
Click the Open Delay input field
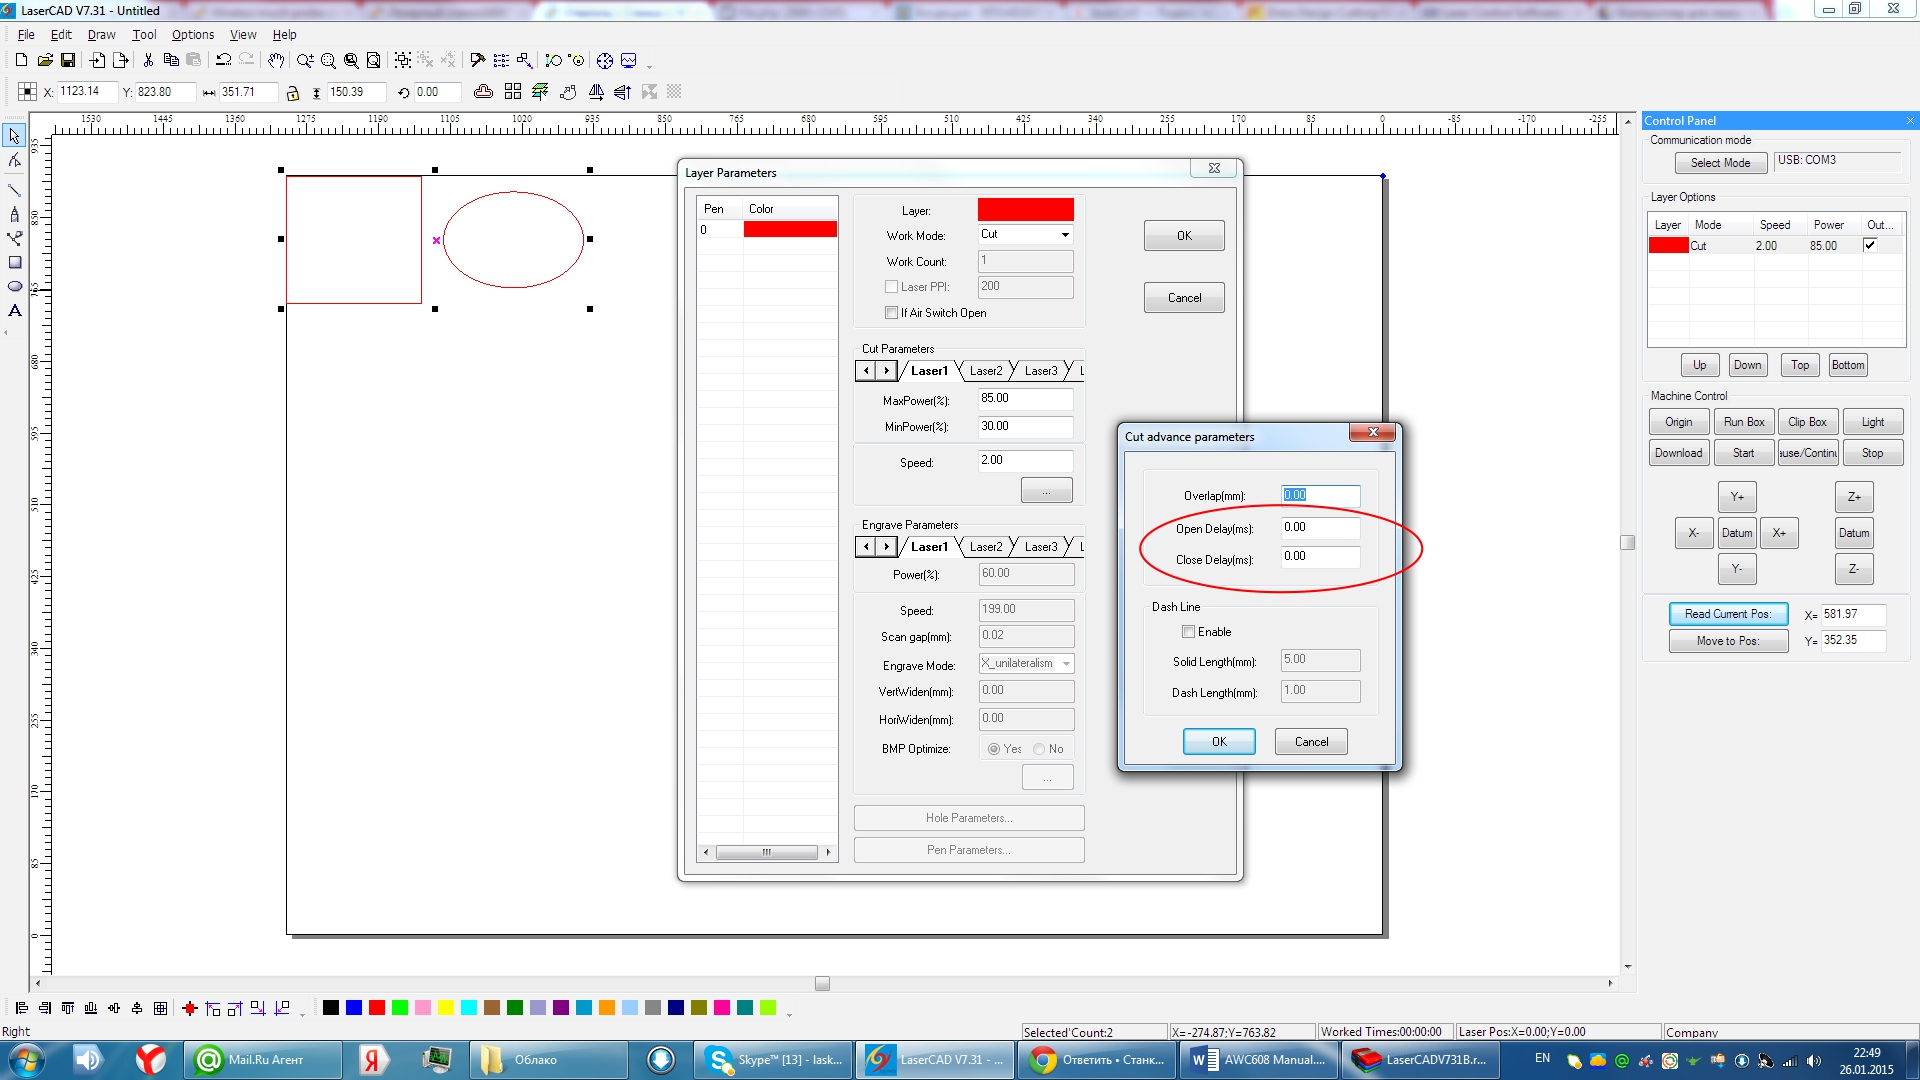point(1320,528)
